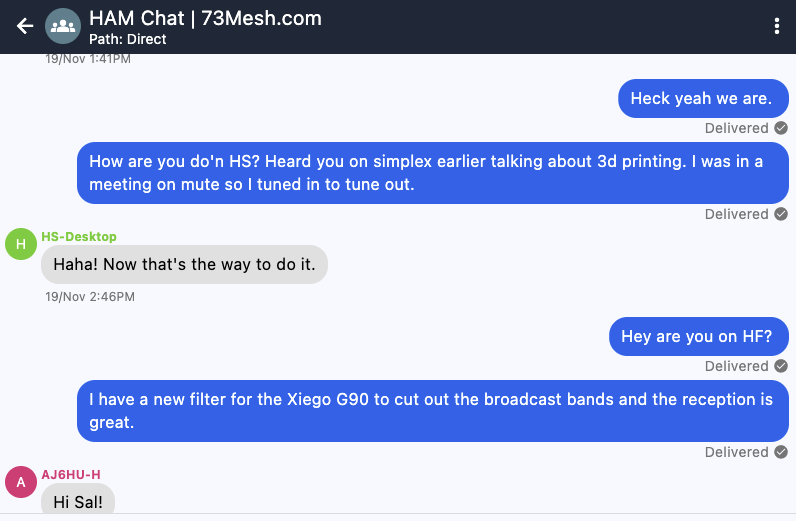Click the 19/Nov 2:46PM timestamp
Viewport: 796px width, 521px height.
point(90,297)
